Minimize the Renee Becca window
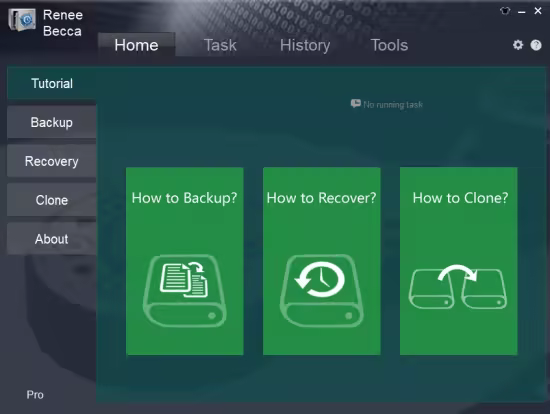This screenshot has width=550, height=414. click(x=522, y=12)
